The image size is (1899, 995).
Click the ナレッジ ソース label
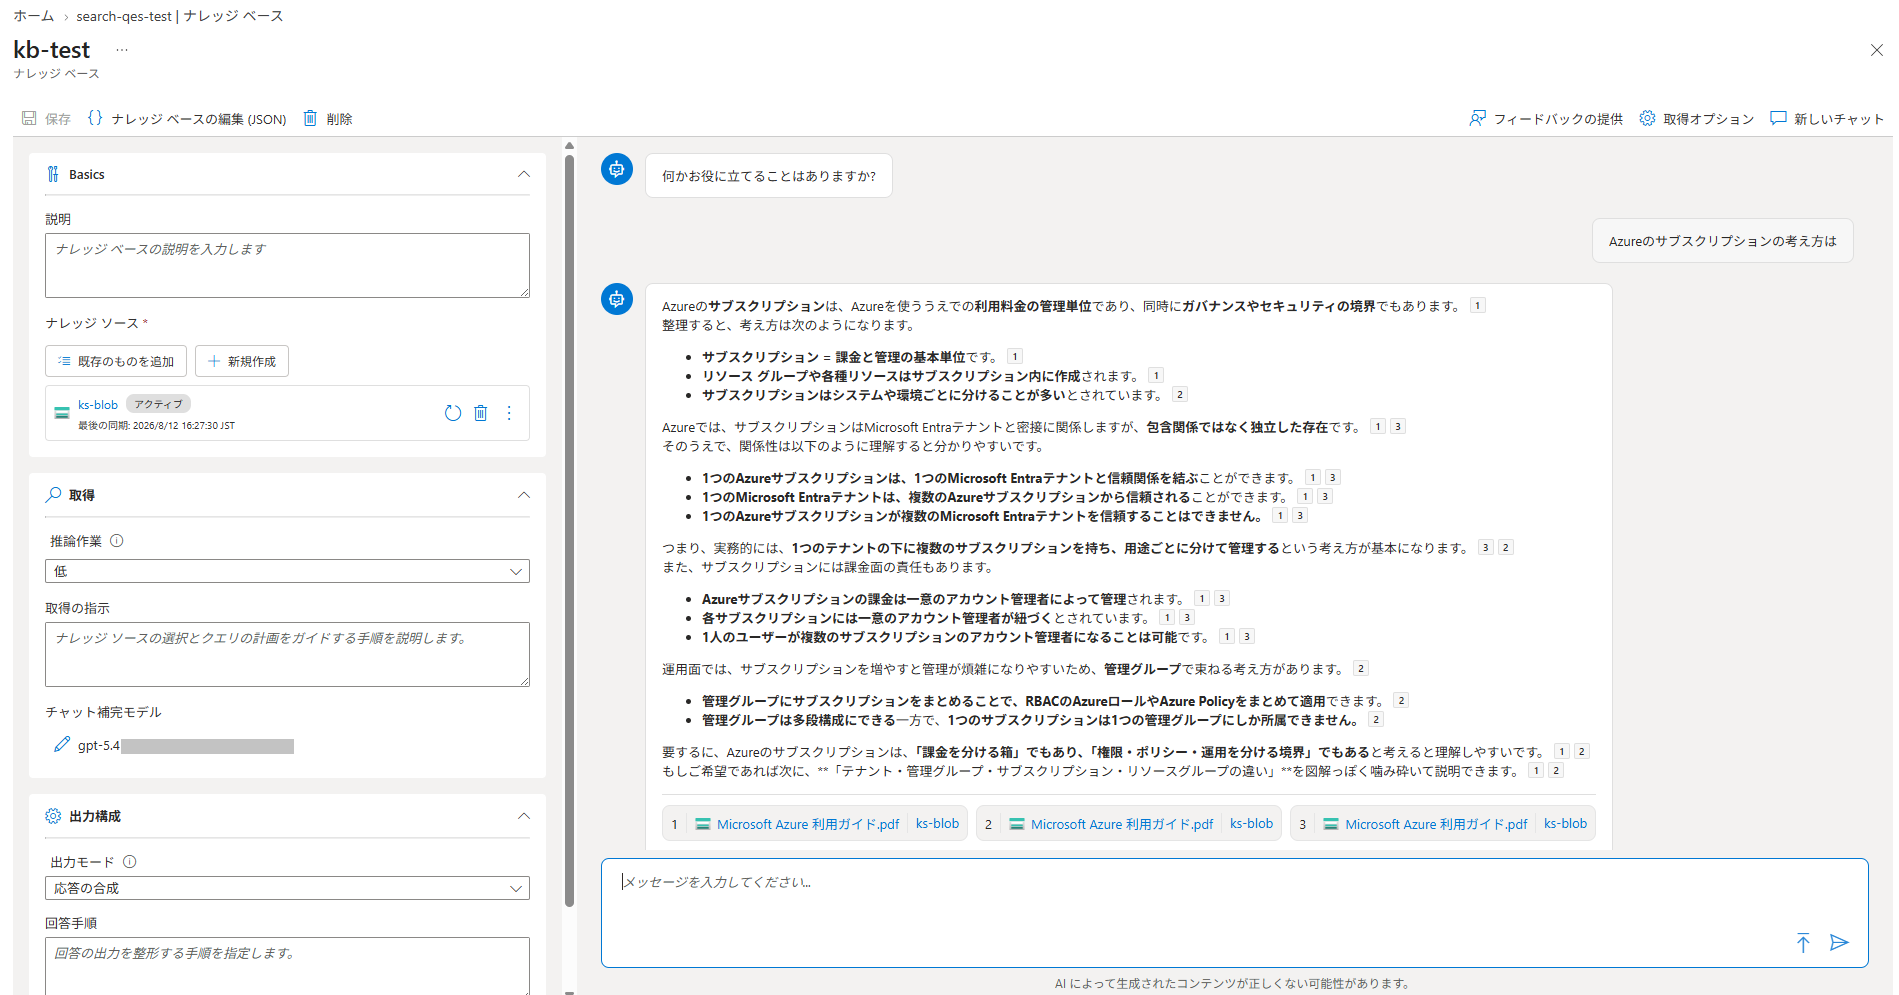[x=92, y=323]
